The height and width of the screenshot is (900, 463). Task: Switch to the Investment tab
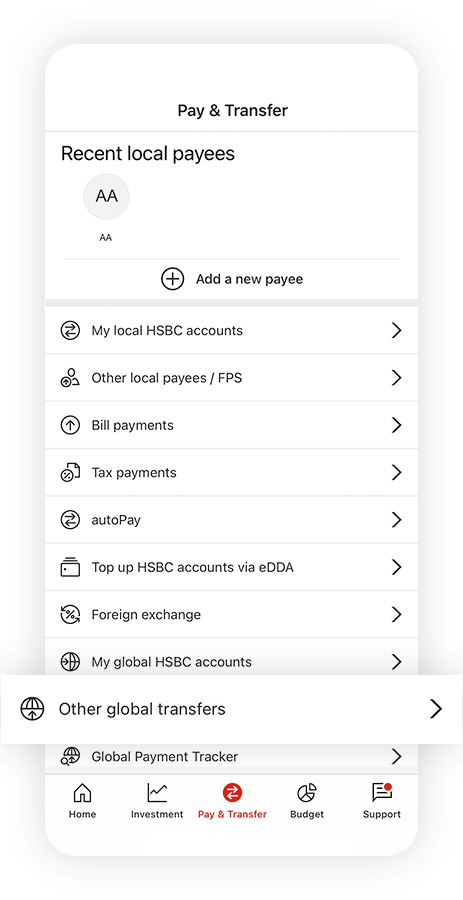[157, 800]
